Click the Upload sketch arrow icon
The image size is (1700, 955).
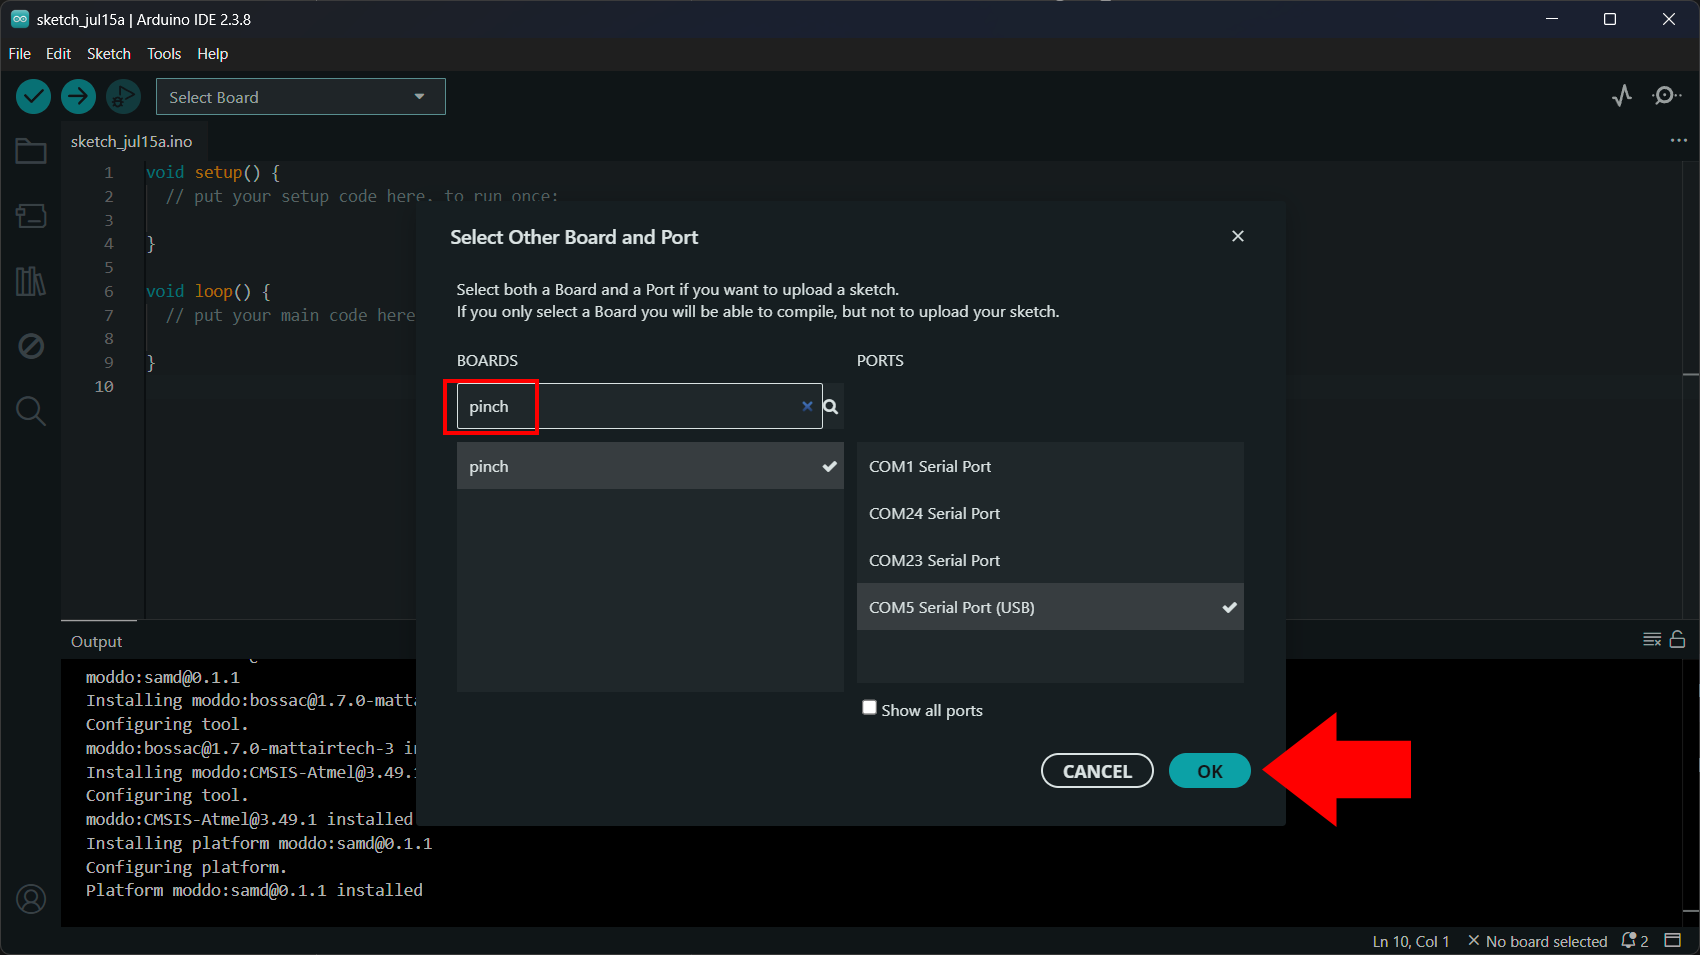pos(78,97)
